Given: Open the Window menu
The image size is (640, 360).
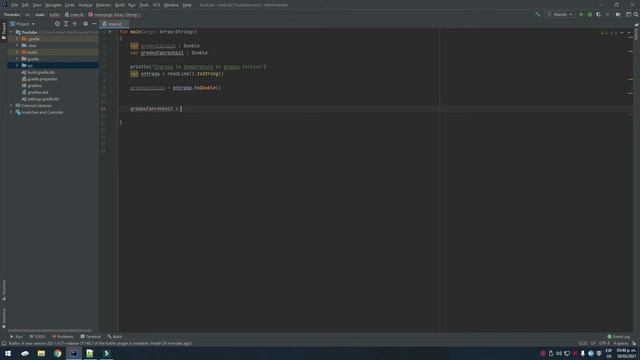Looking at the screenshot, I should (171, 5).
